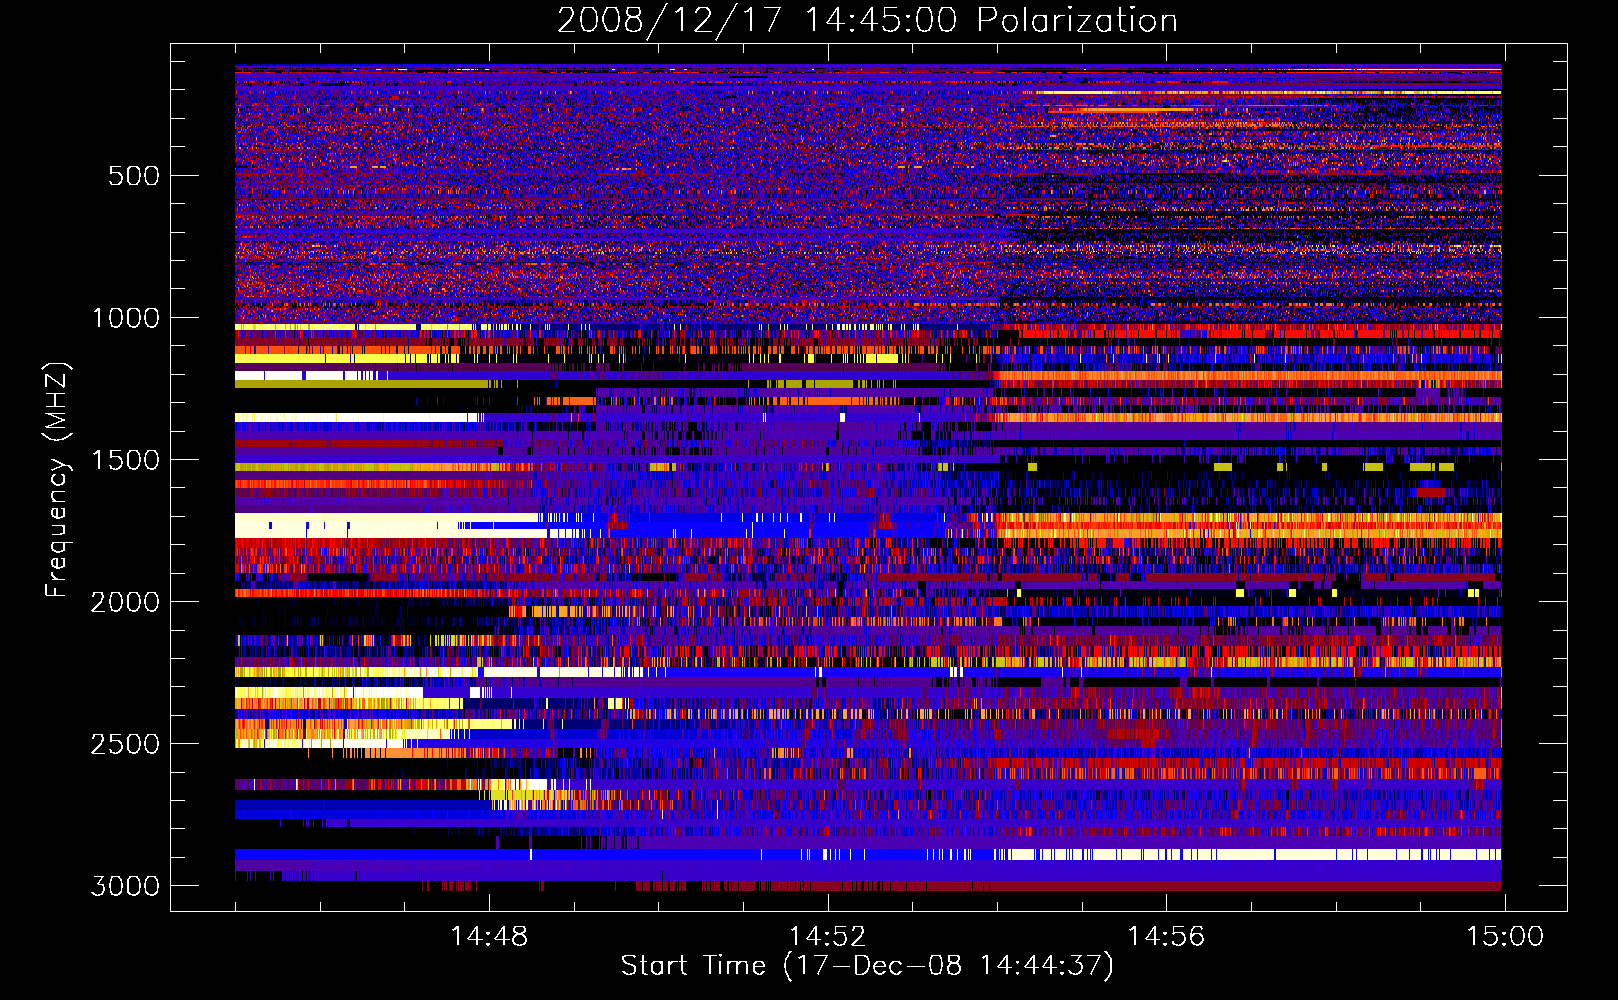Select the 1500 frequency tick label
1618x1000 pixels.
pos(125,460)
